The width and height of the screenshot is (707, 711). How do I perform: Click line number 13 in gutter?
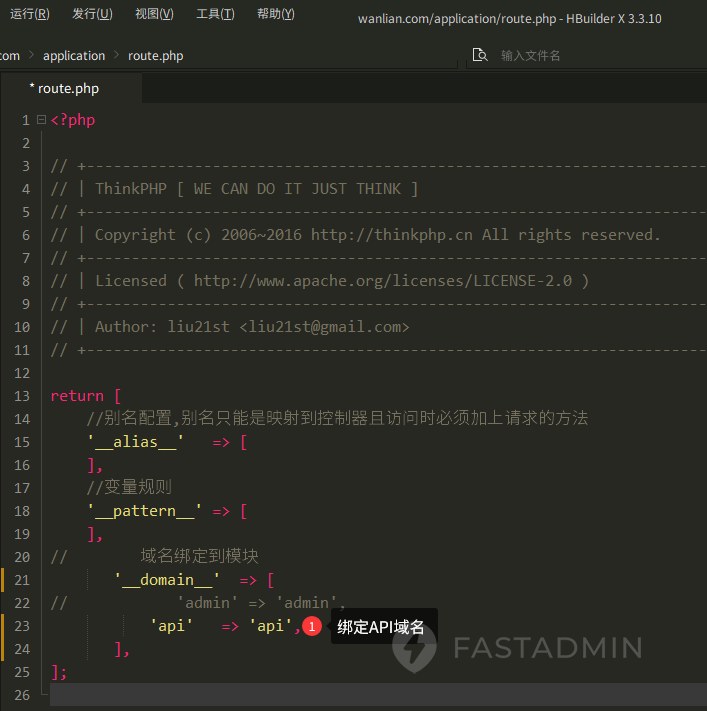(22, 396)
